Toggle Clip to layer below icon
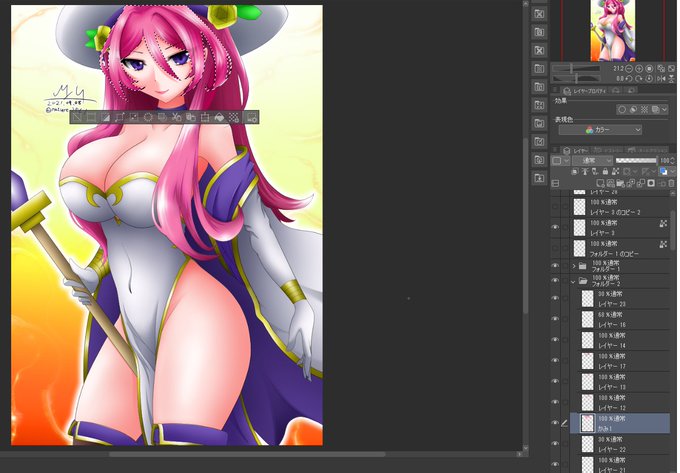Viewport: 680px width, 473px height. [575, 172]
